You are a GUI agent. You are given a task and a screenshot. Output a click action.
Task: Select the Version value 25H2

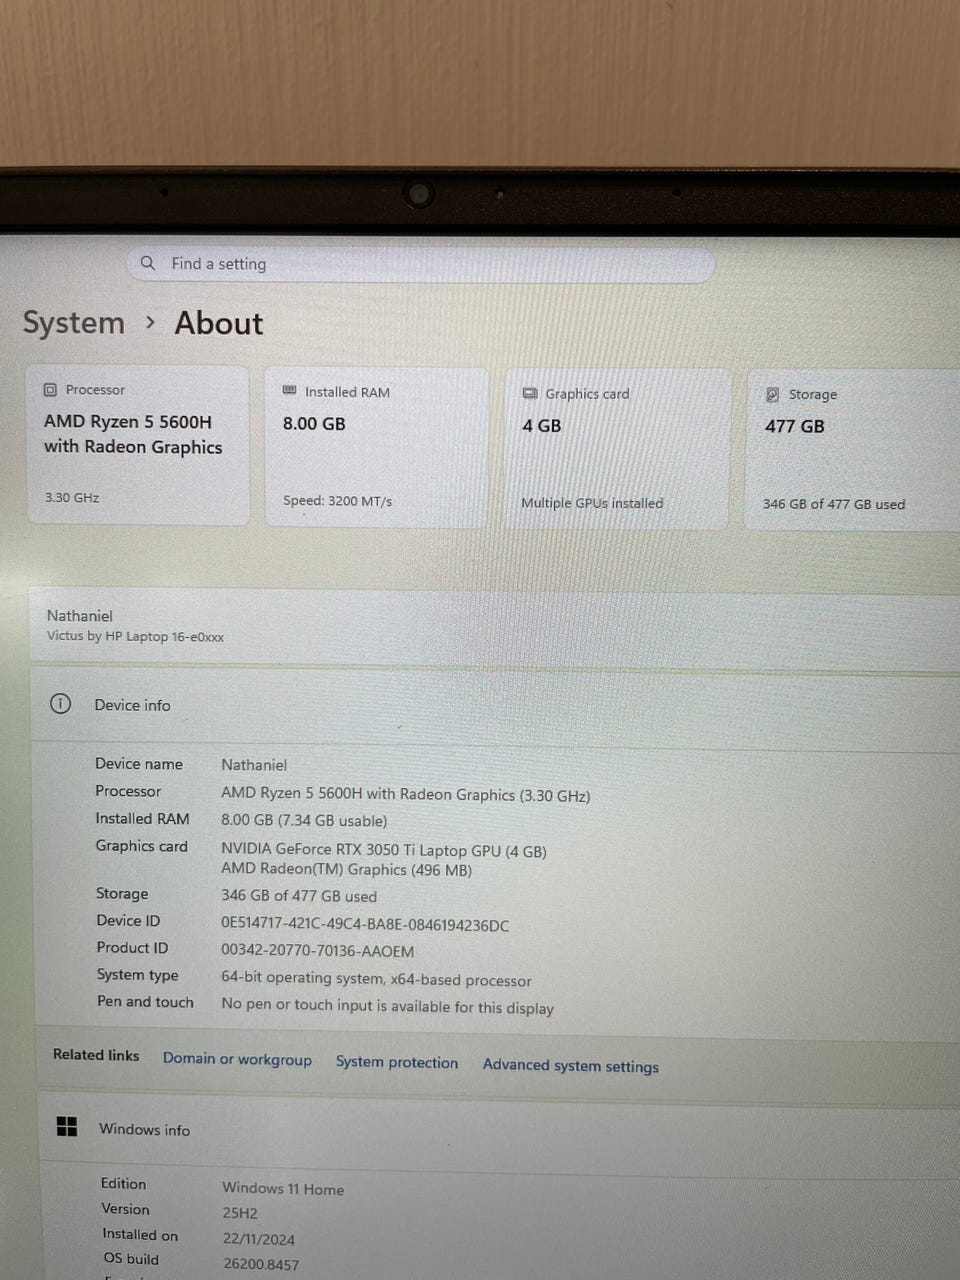coord(240,1213)
